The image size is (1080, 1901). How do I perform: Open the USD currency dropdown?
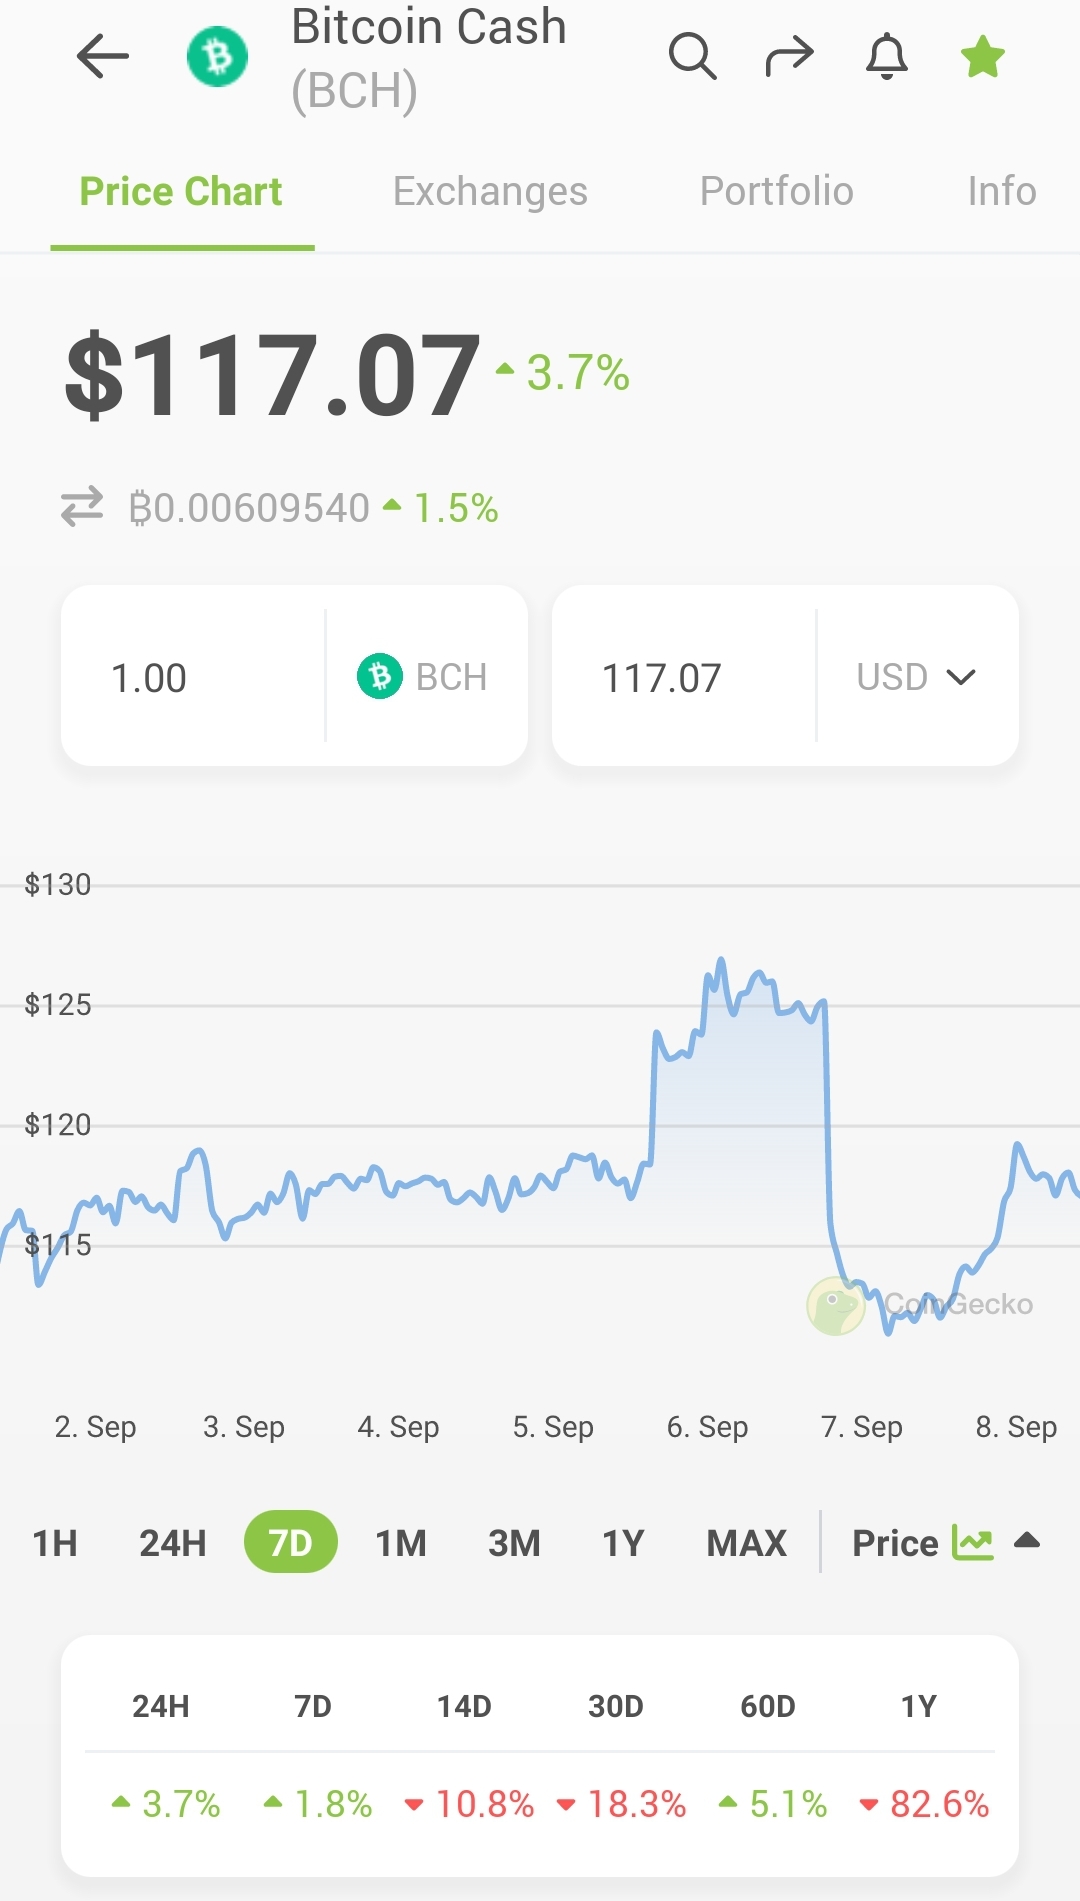click(x=917, y=677)
